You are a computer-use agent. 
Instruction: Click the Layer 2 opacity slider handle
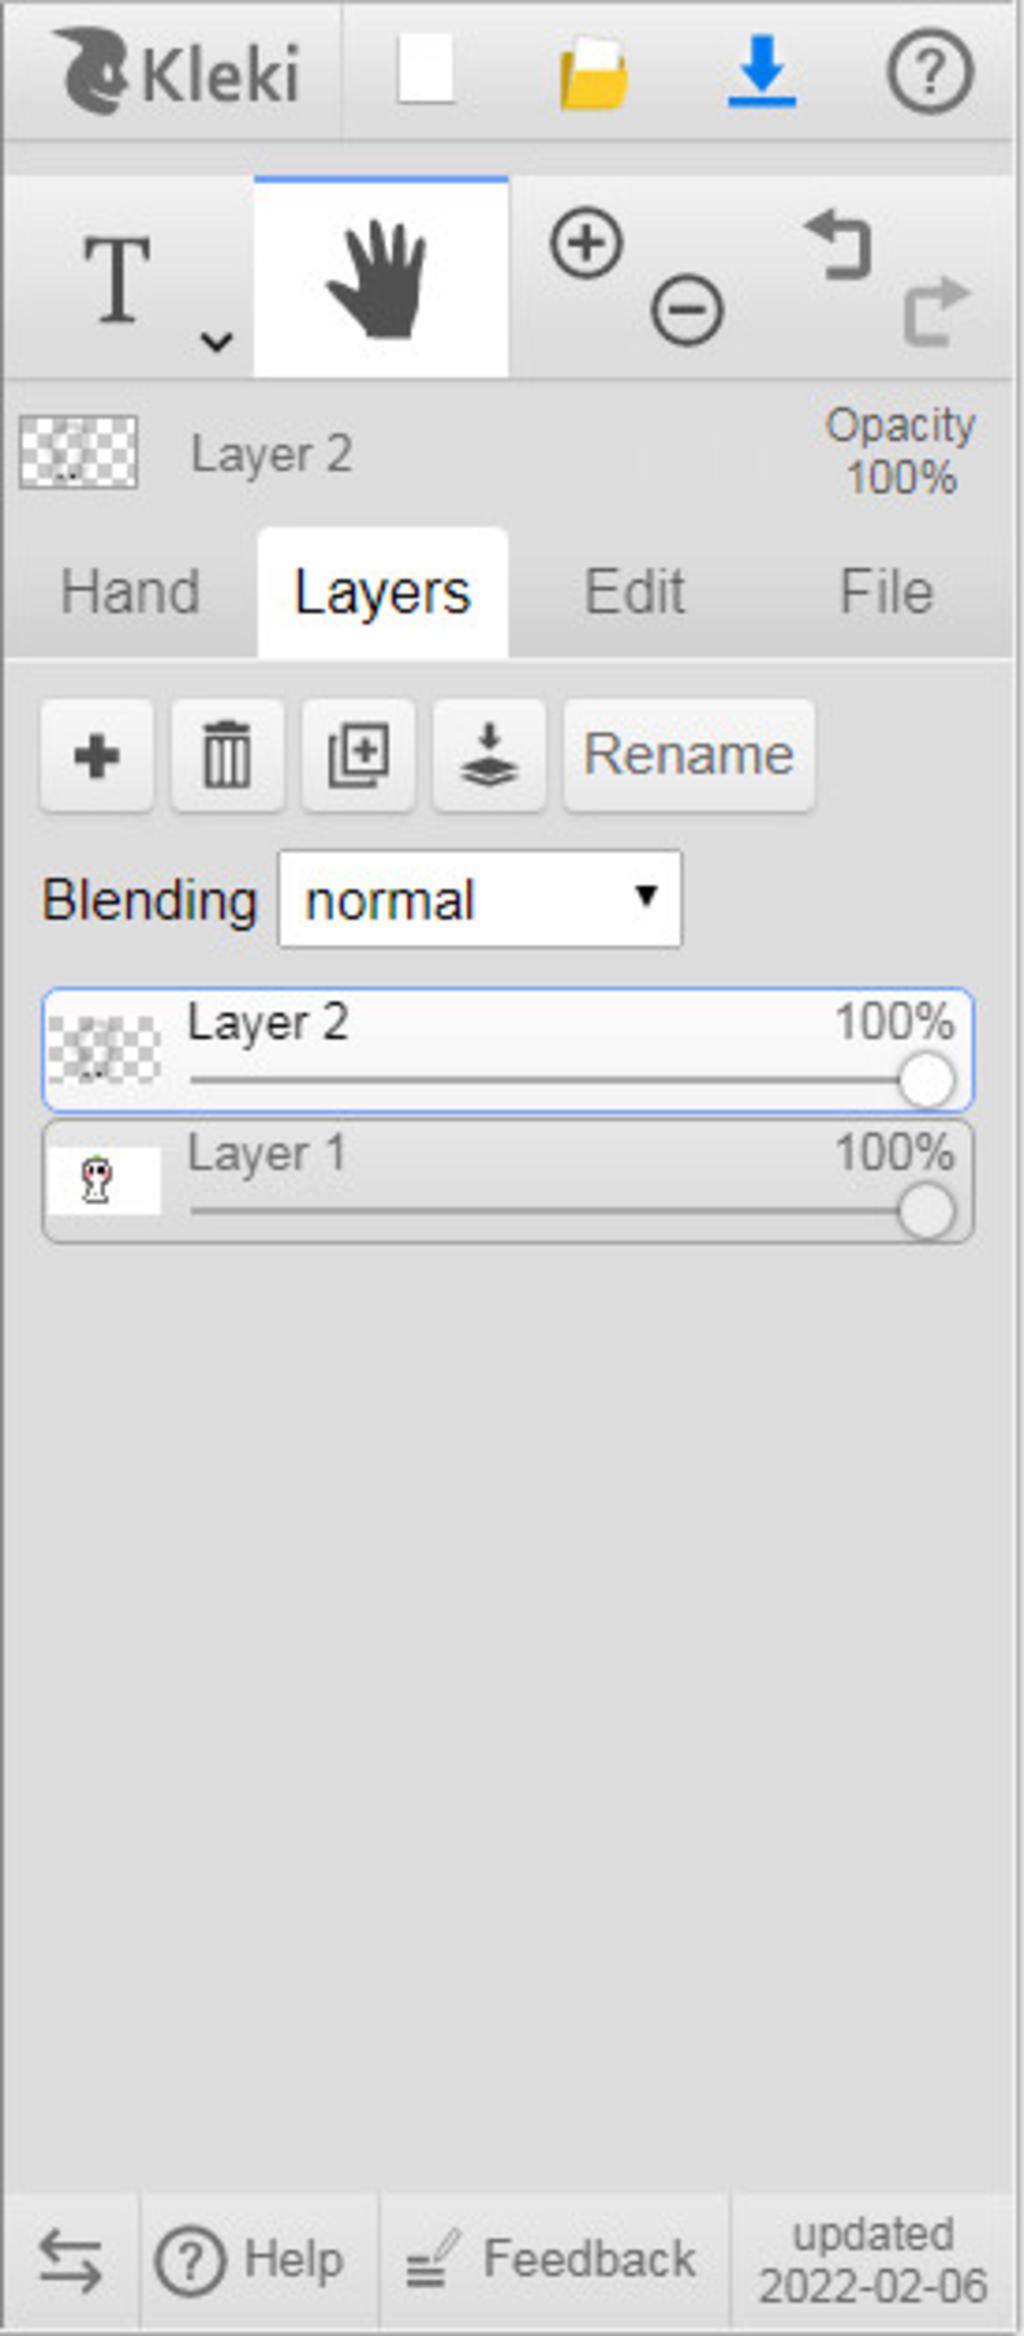pyautogui.click(x=926, y=1081)
